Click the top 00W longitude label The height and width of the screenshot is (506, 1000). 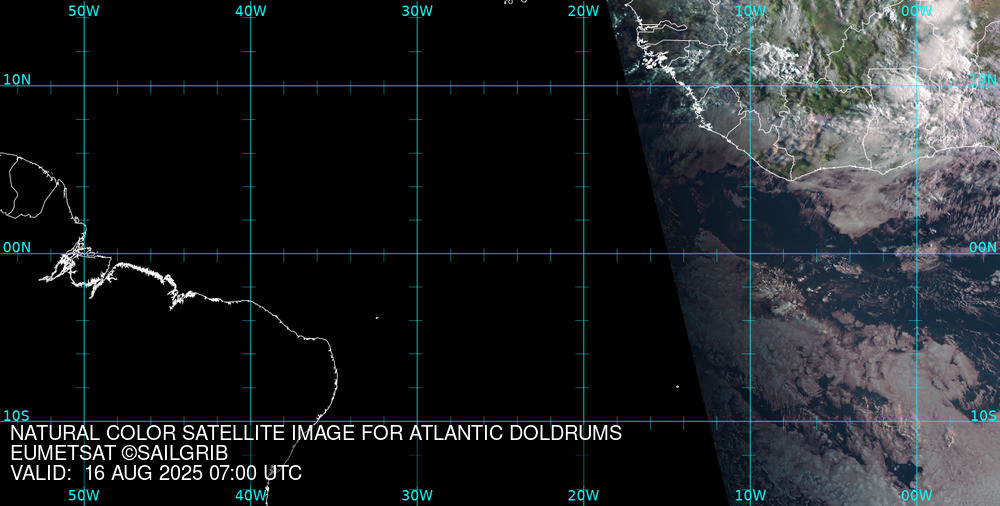(917, 11)
